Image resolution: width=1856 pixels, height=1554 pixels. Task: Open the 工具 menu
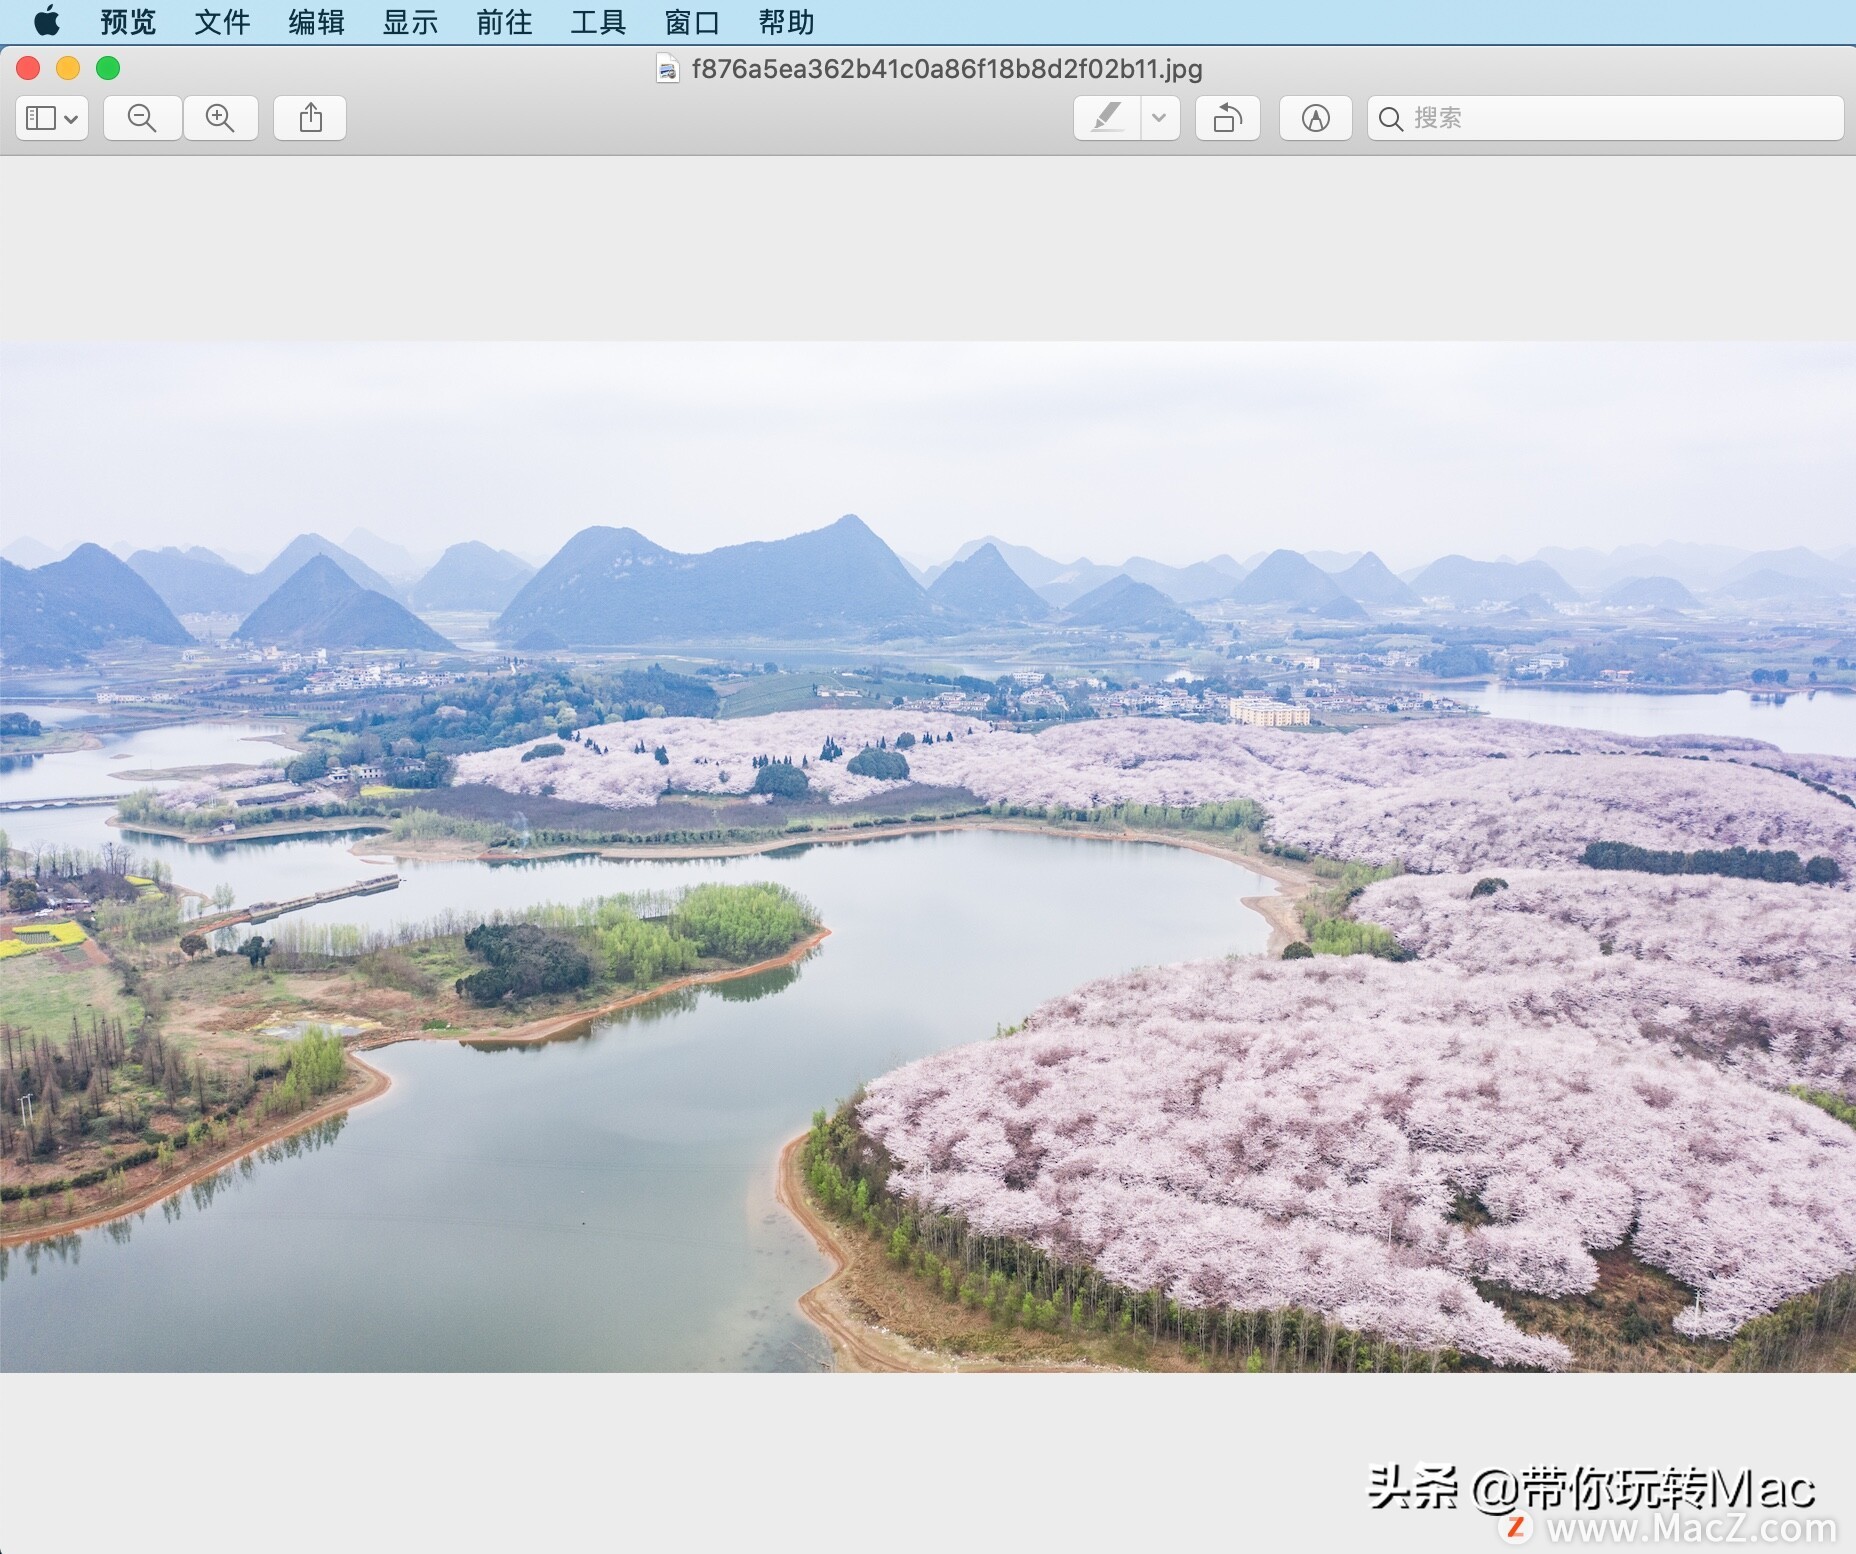coord(598,21)
